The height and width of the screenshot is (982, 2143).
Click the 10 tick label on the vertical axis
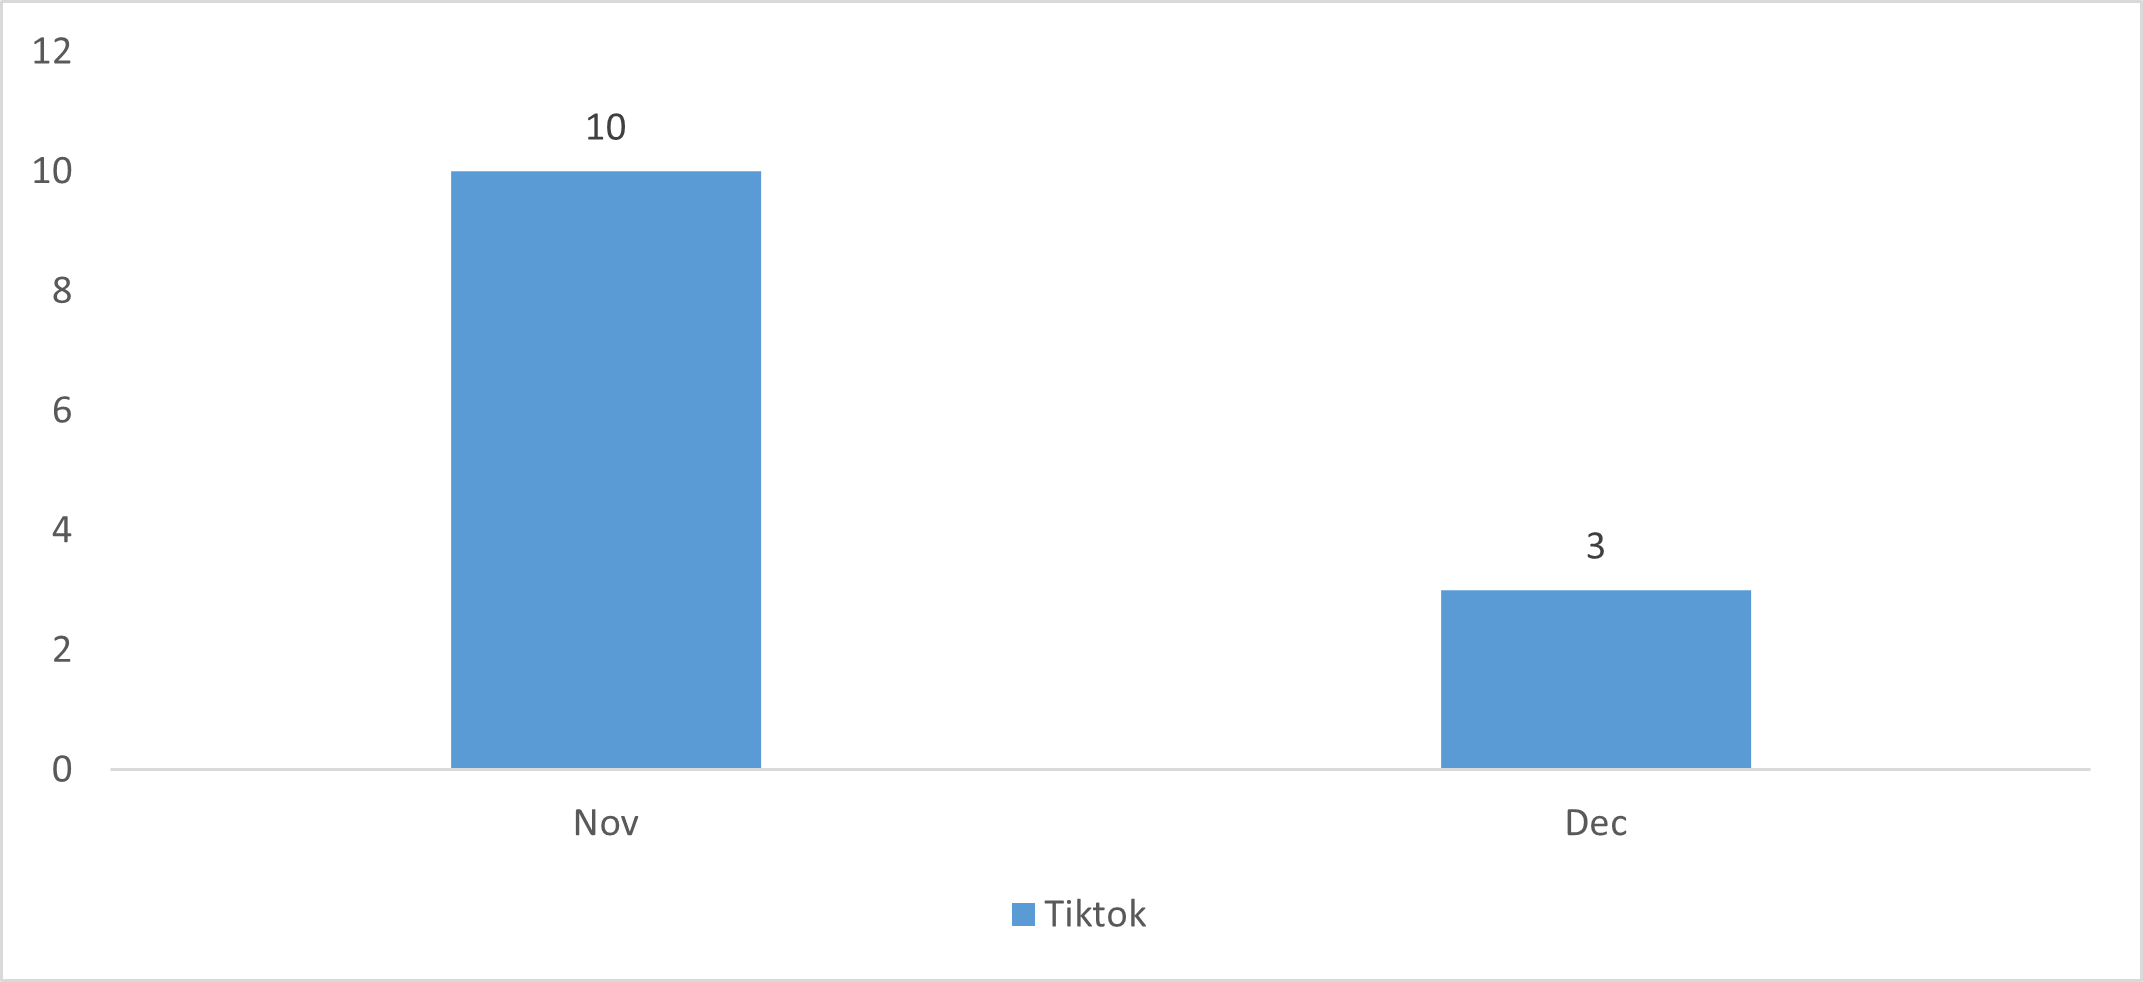[52, 171]
